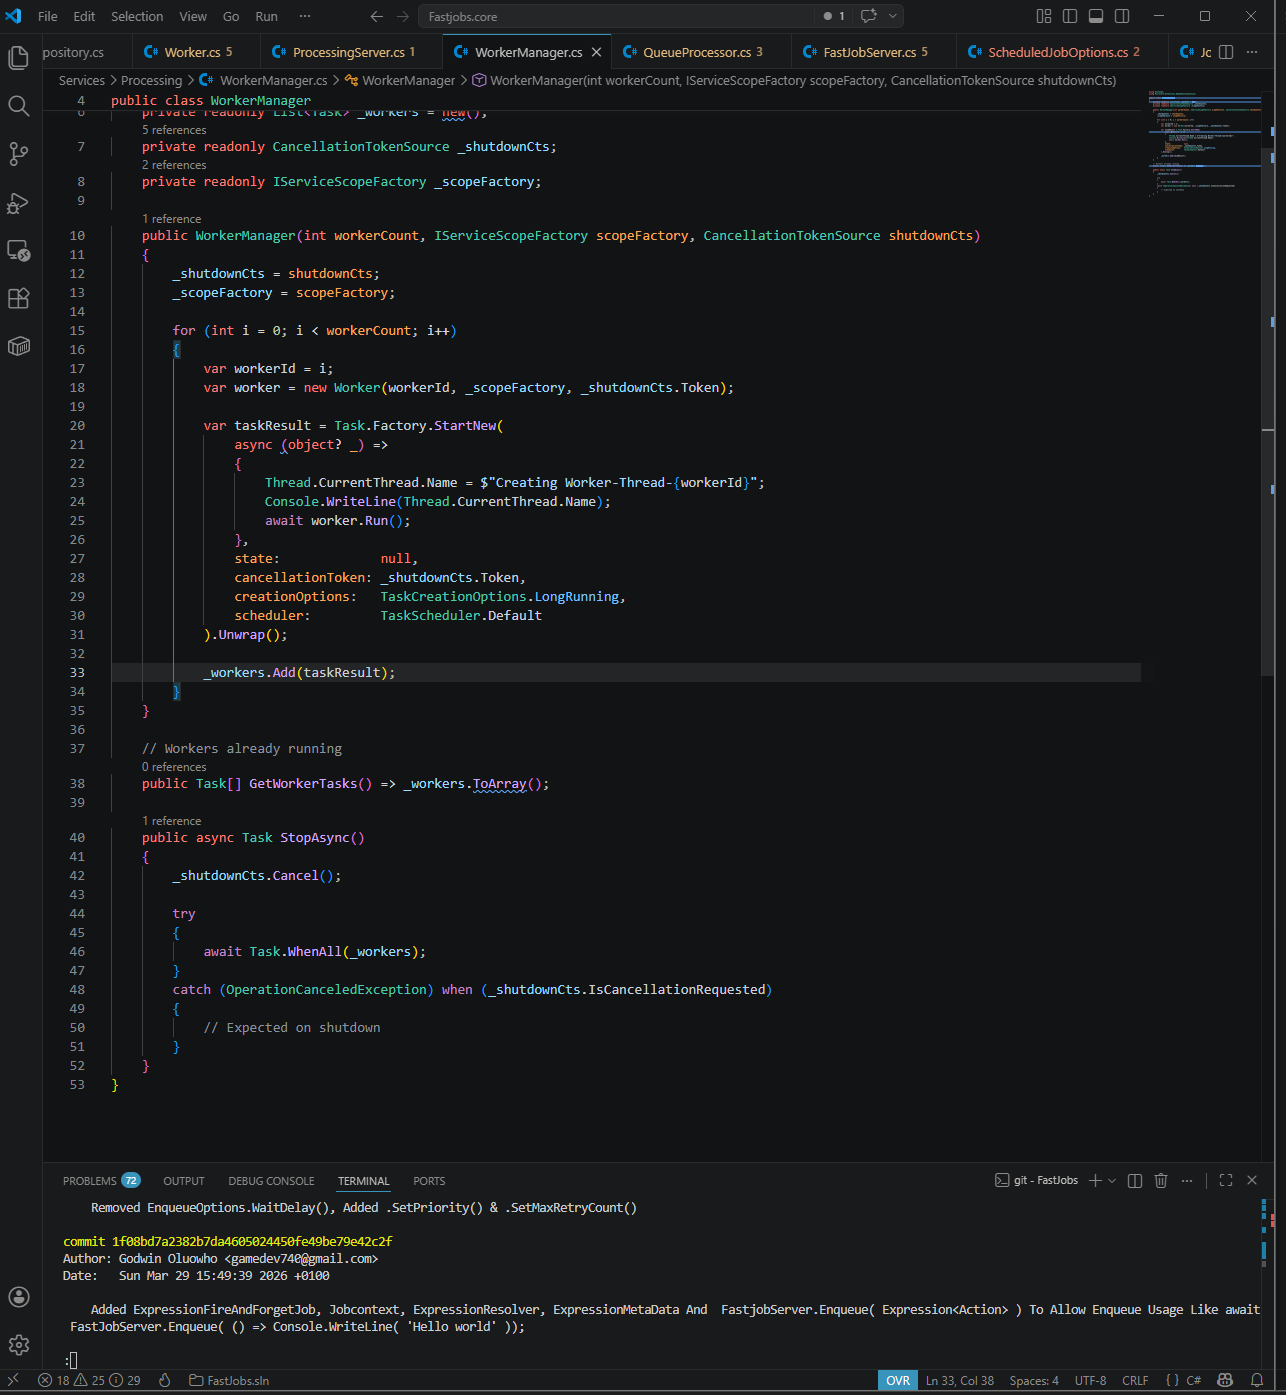Screen dimensions: 1286x1395
Task: Open the Explorer view in the activity bar
Action: click(18, 57)
